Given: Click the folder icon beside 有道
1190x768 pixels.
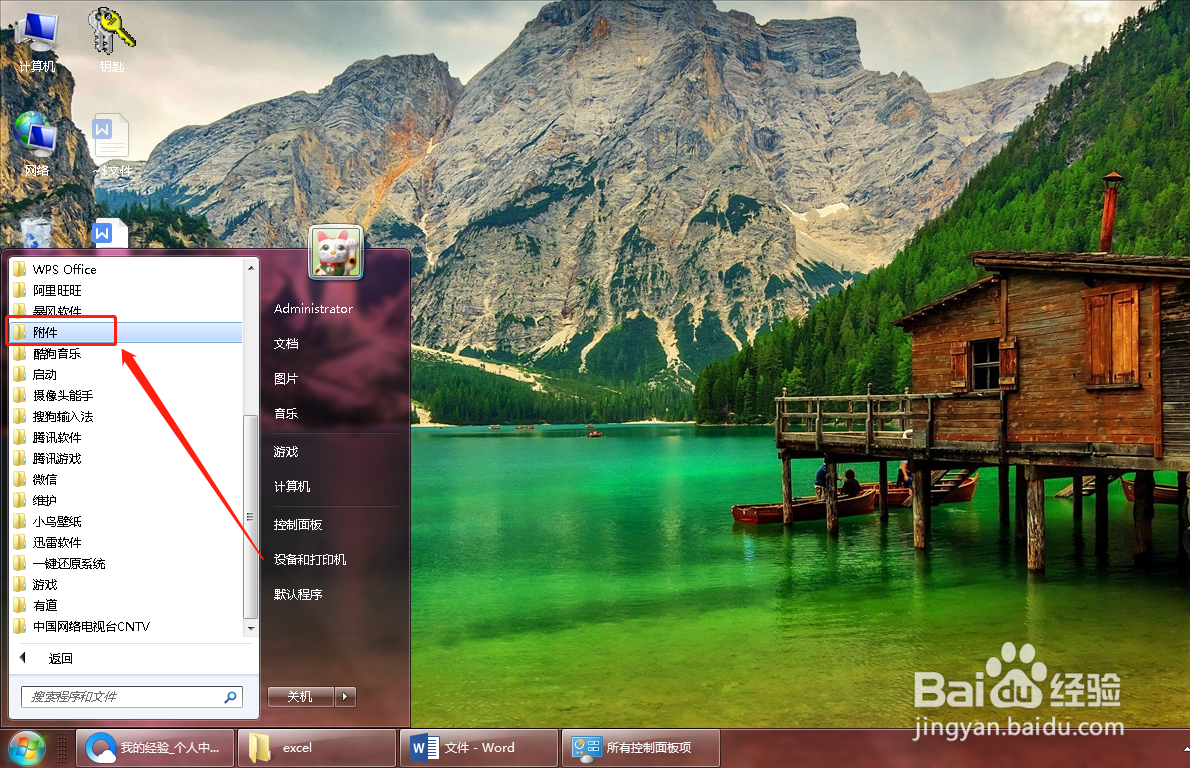Looking at the screenshot, I should (x=20, y=606).
